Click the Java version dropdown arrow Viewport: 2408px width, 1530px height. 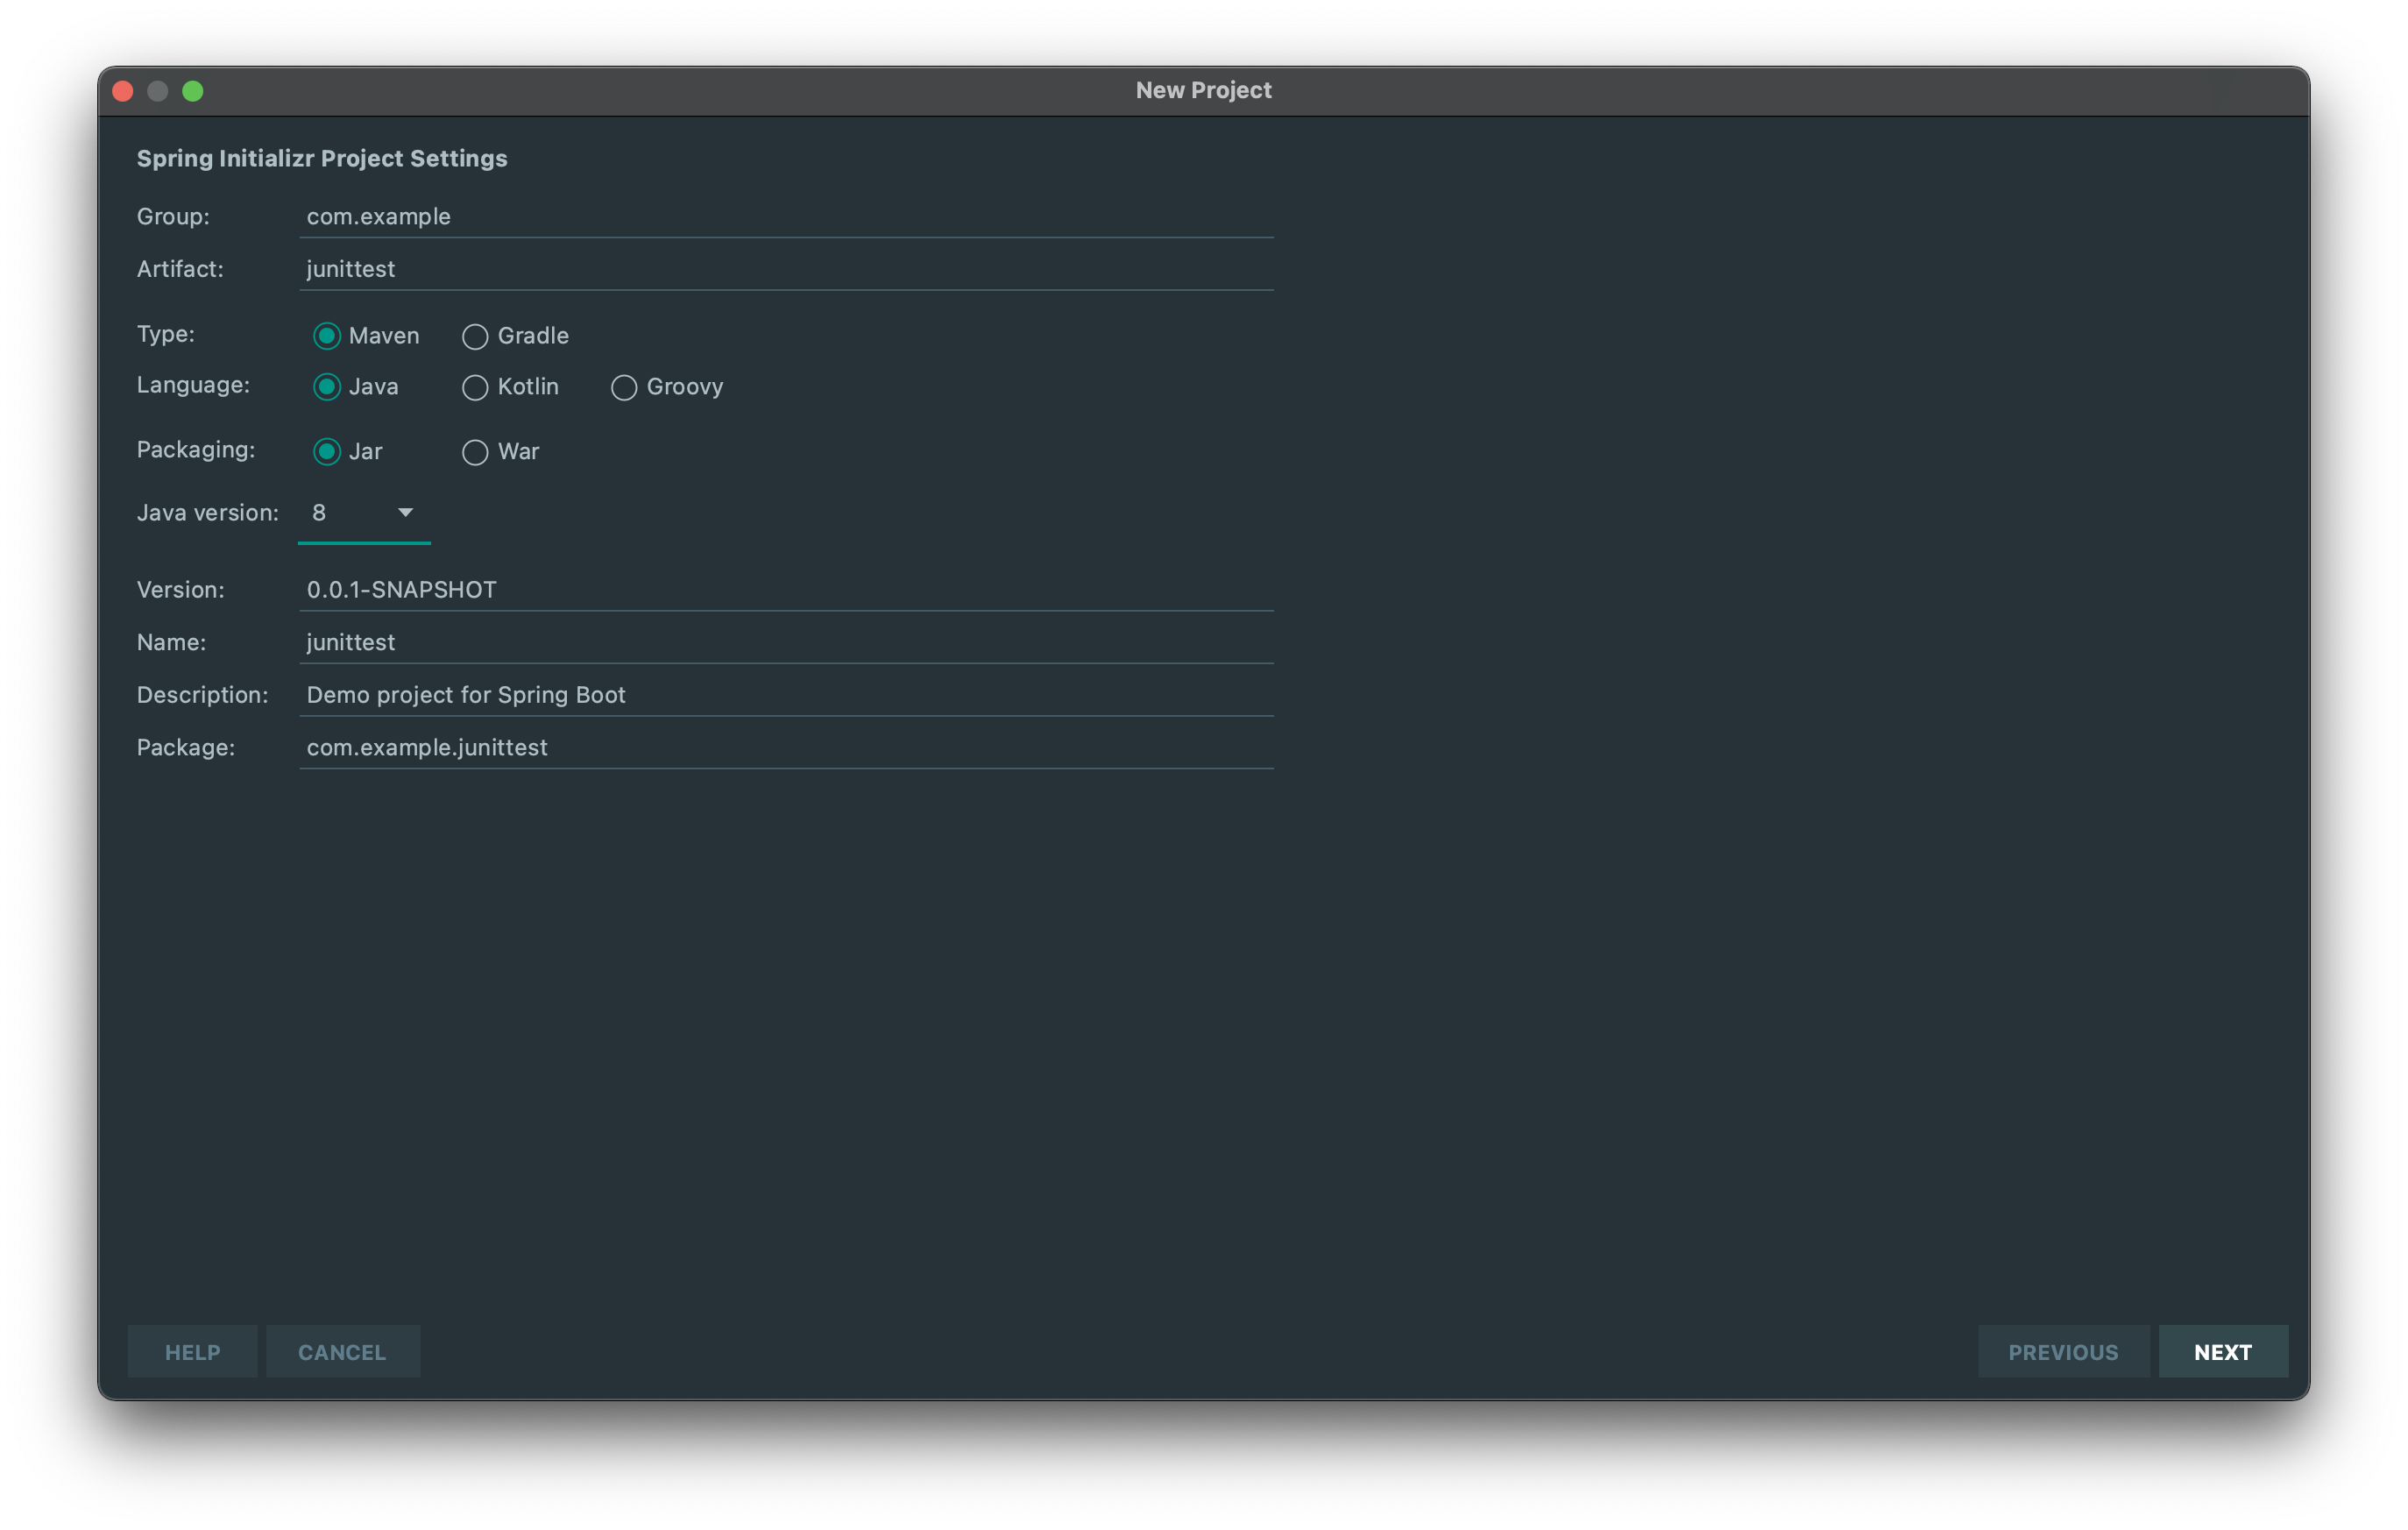(405, 513)
